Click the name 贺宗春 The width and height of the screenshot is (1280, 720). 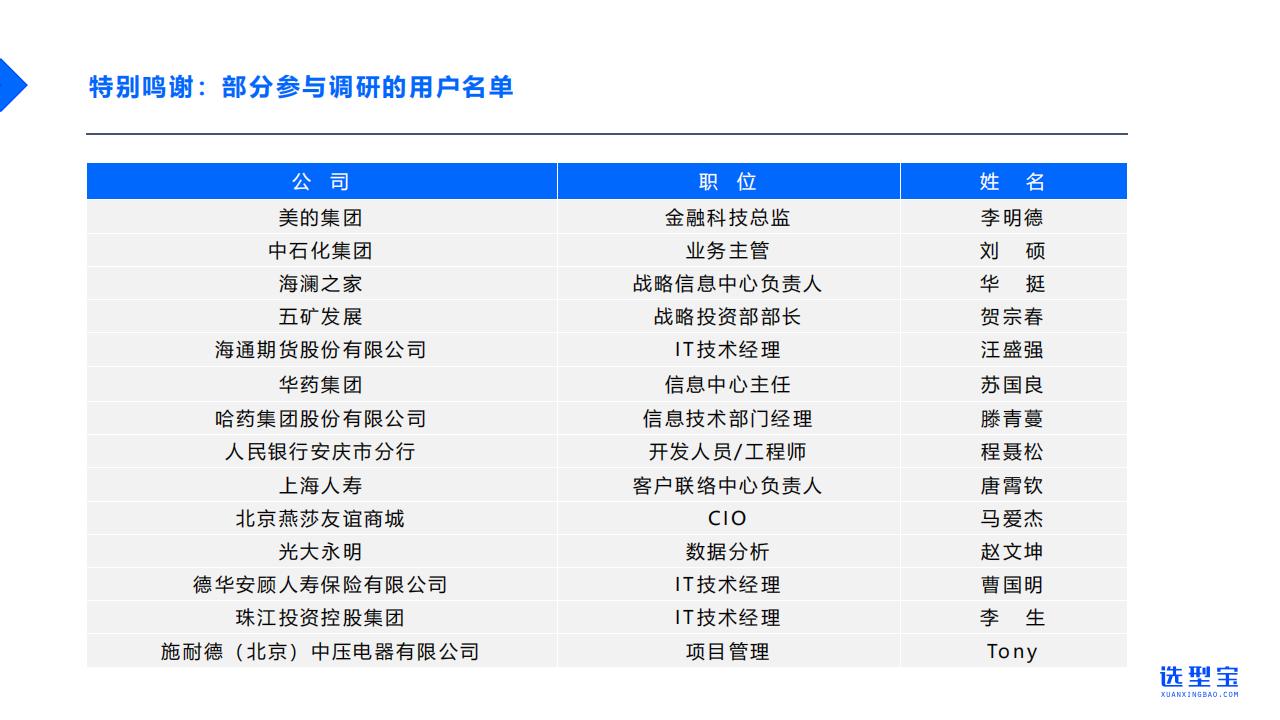pos(1013,316)
